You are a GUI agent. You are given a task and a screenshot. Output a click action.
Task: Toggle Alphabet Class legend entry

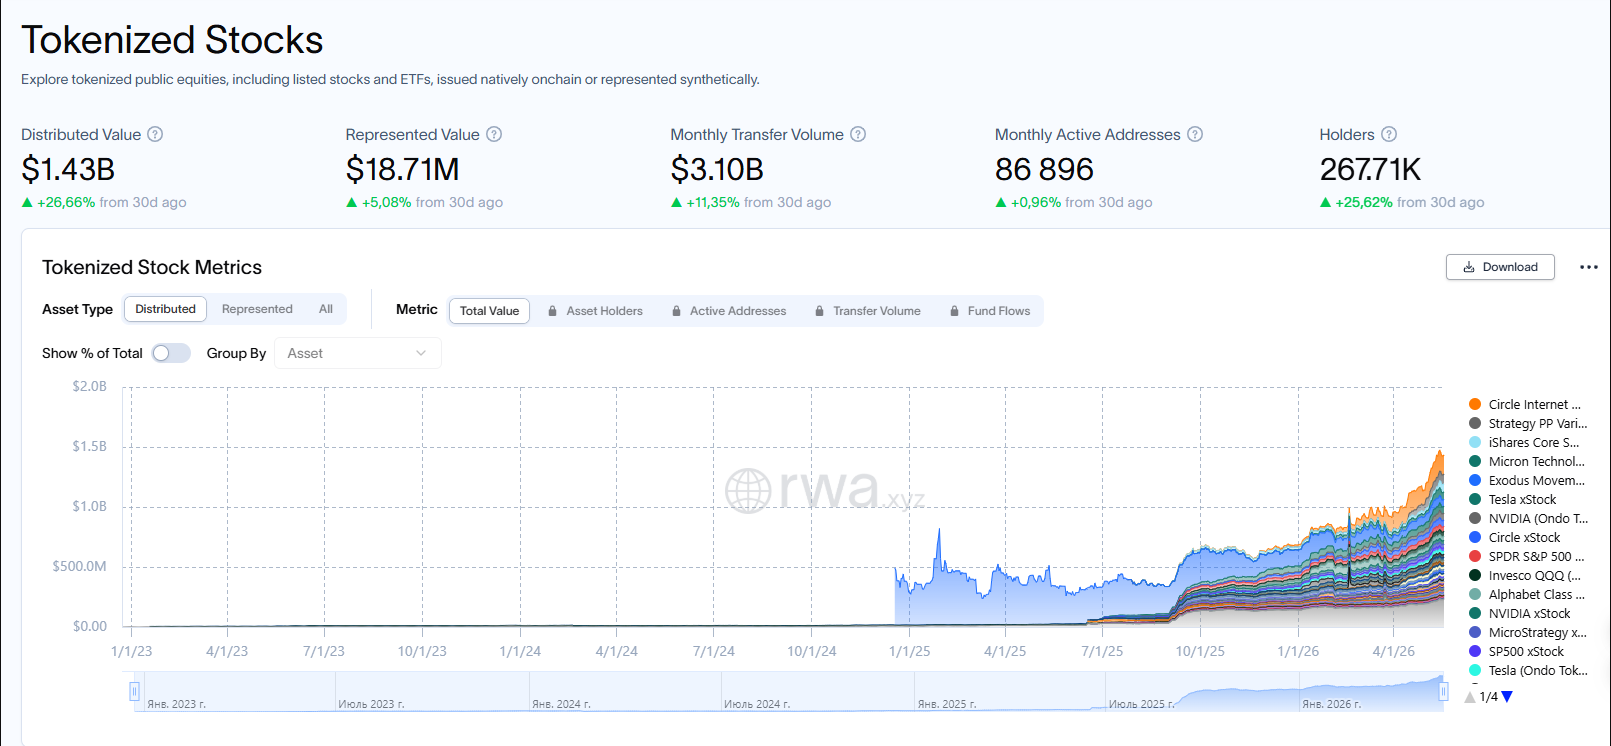(x=1527, y=594)
